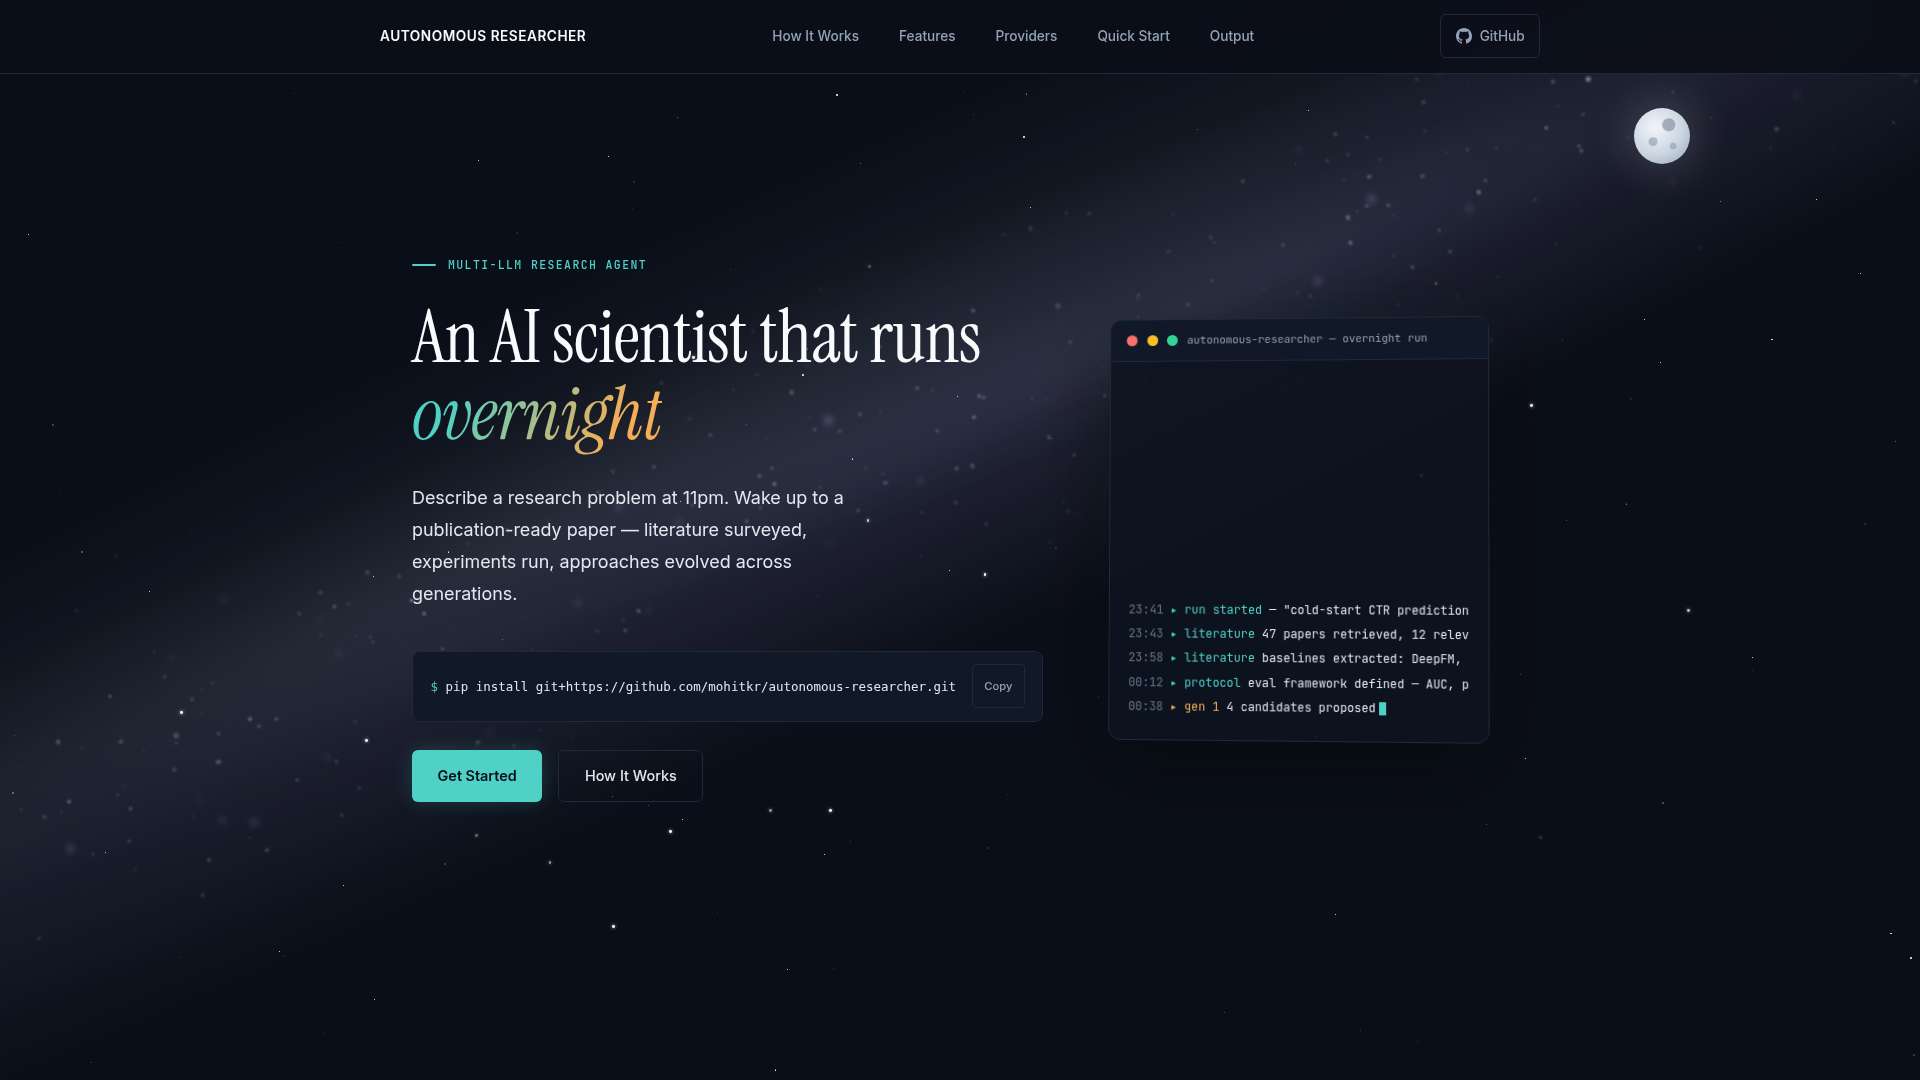1920x1080 pixels.
Task: Go to How It Works in navbar
Action: pyautogui.click(x=815, y=36)
